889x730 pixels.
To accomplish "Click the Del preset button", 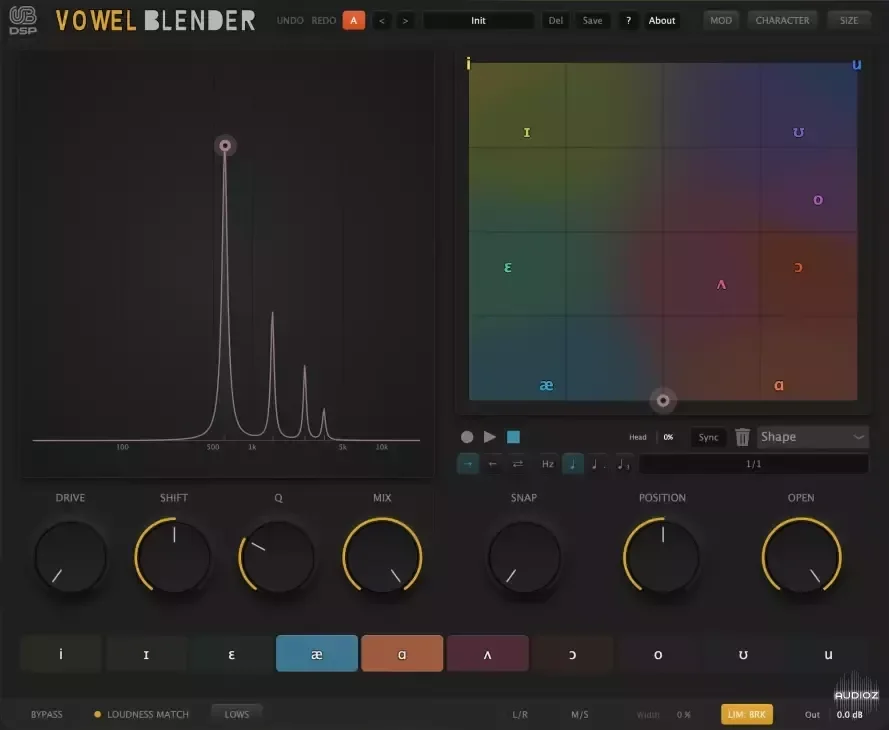I will pos(556,20).
